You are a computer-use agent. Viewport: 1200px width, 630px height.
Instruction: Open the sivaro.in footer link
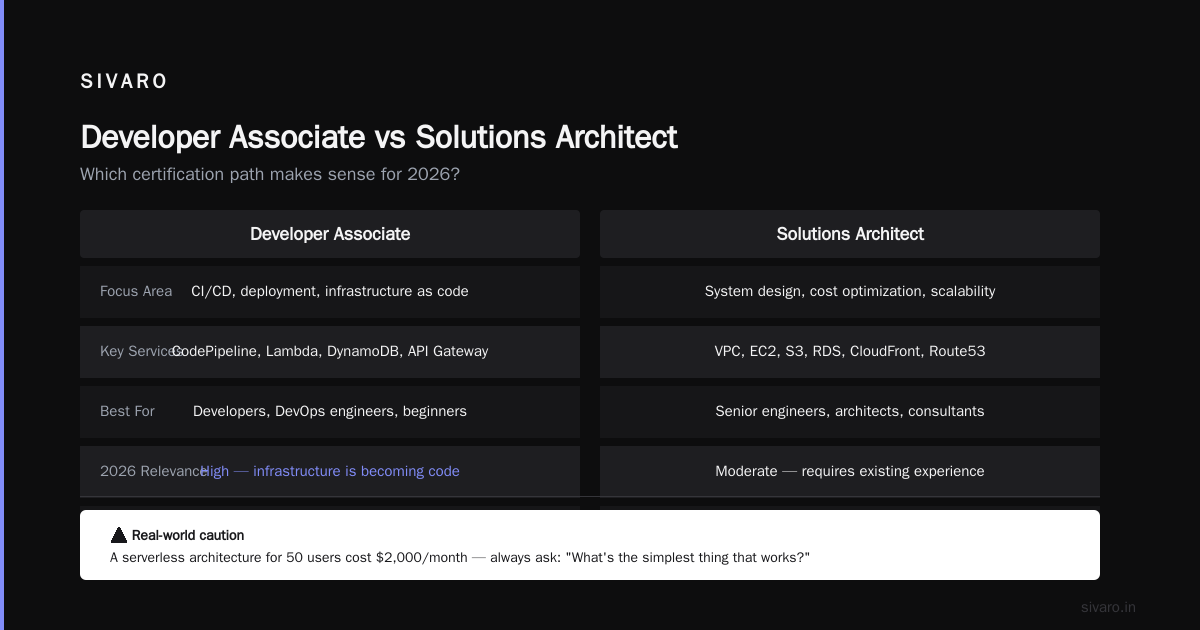pos(1109,607)
